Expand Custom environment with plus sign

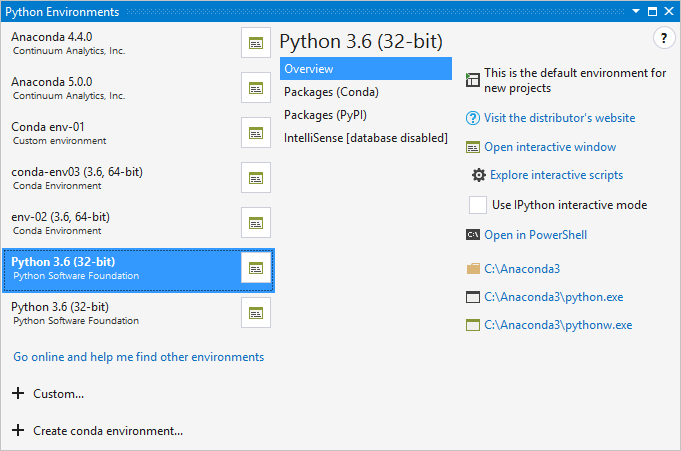pyautogui.click(x=18, y=394)
